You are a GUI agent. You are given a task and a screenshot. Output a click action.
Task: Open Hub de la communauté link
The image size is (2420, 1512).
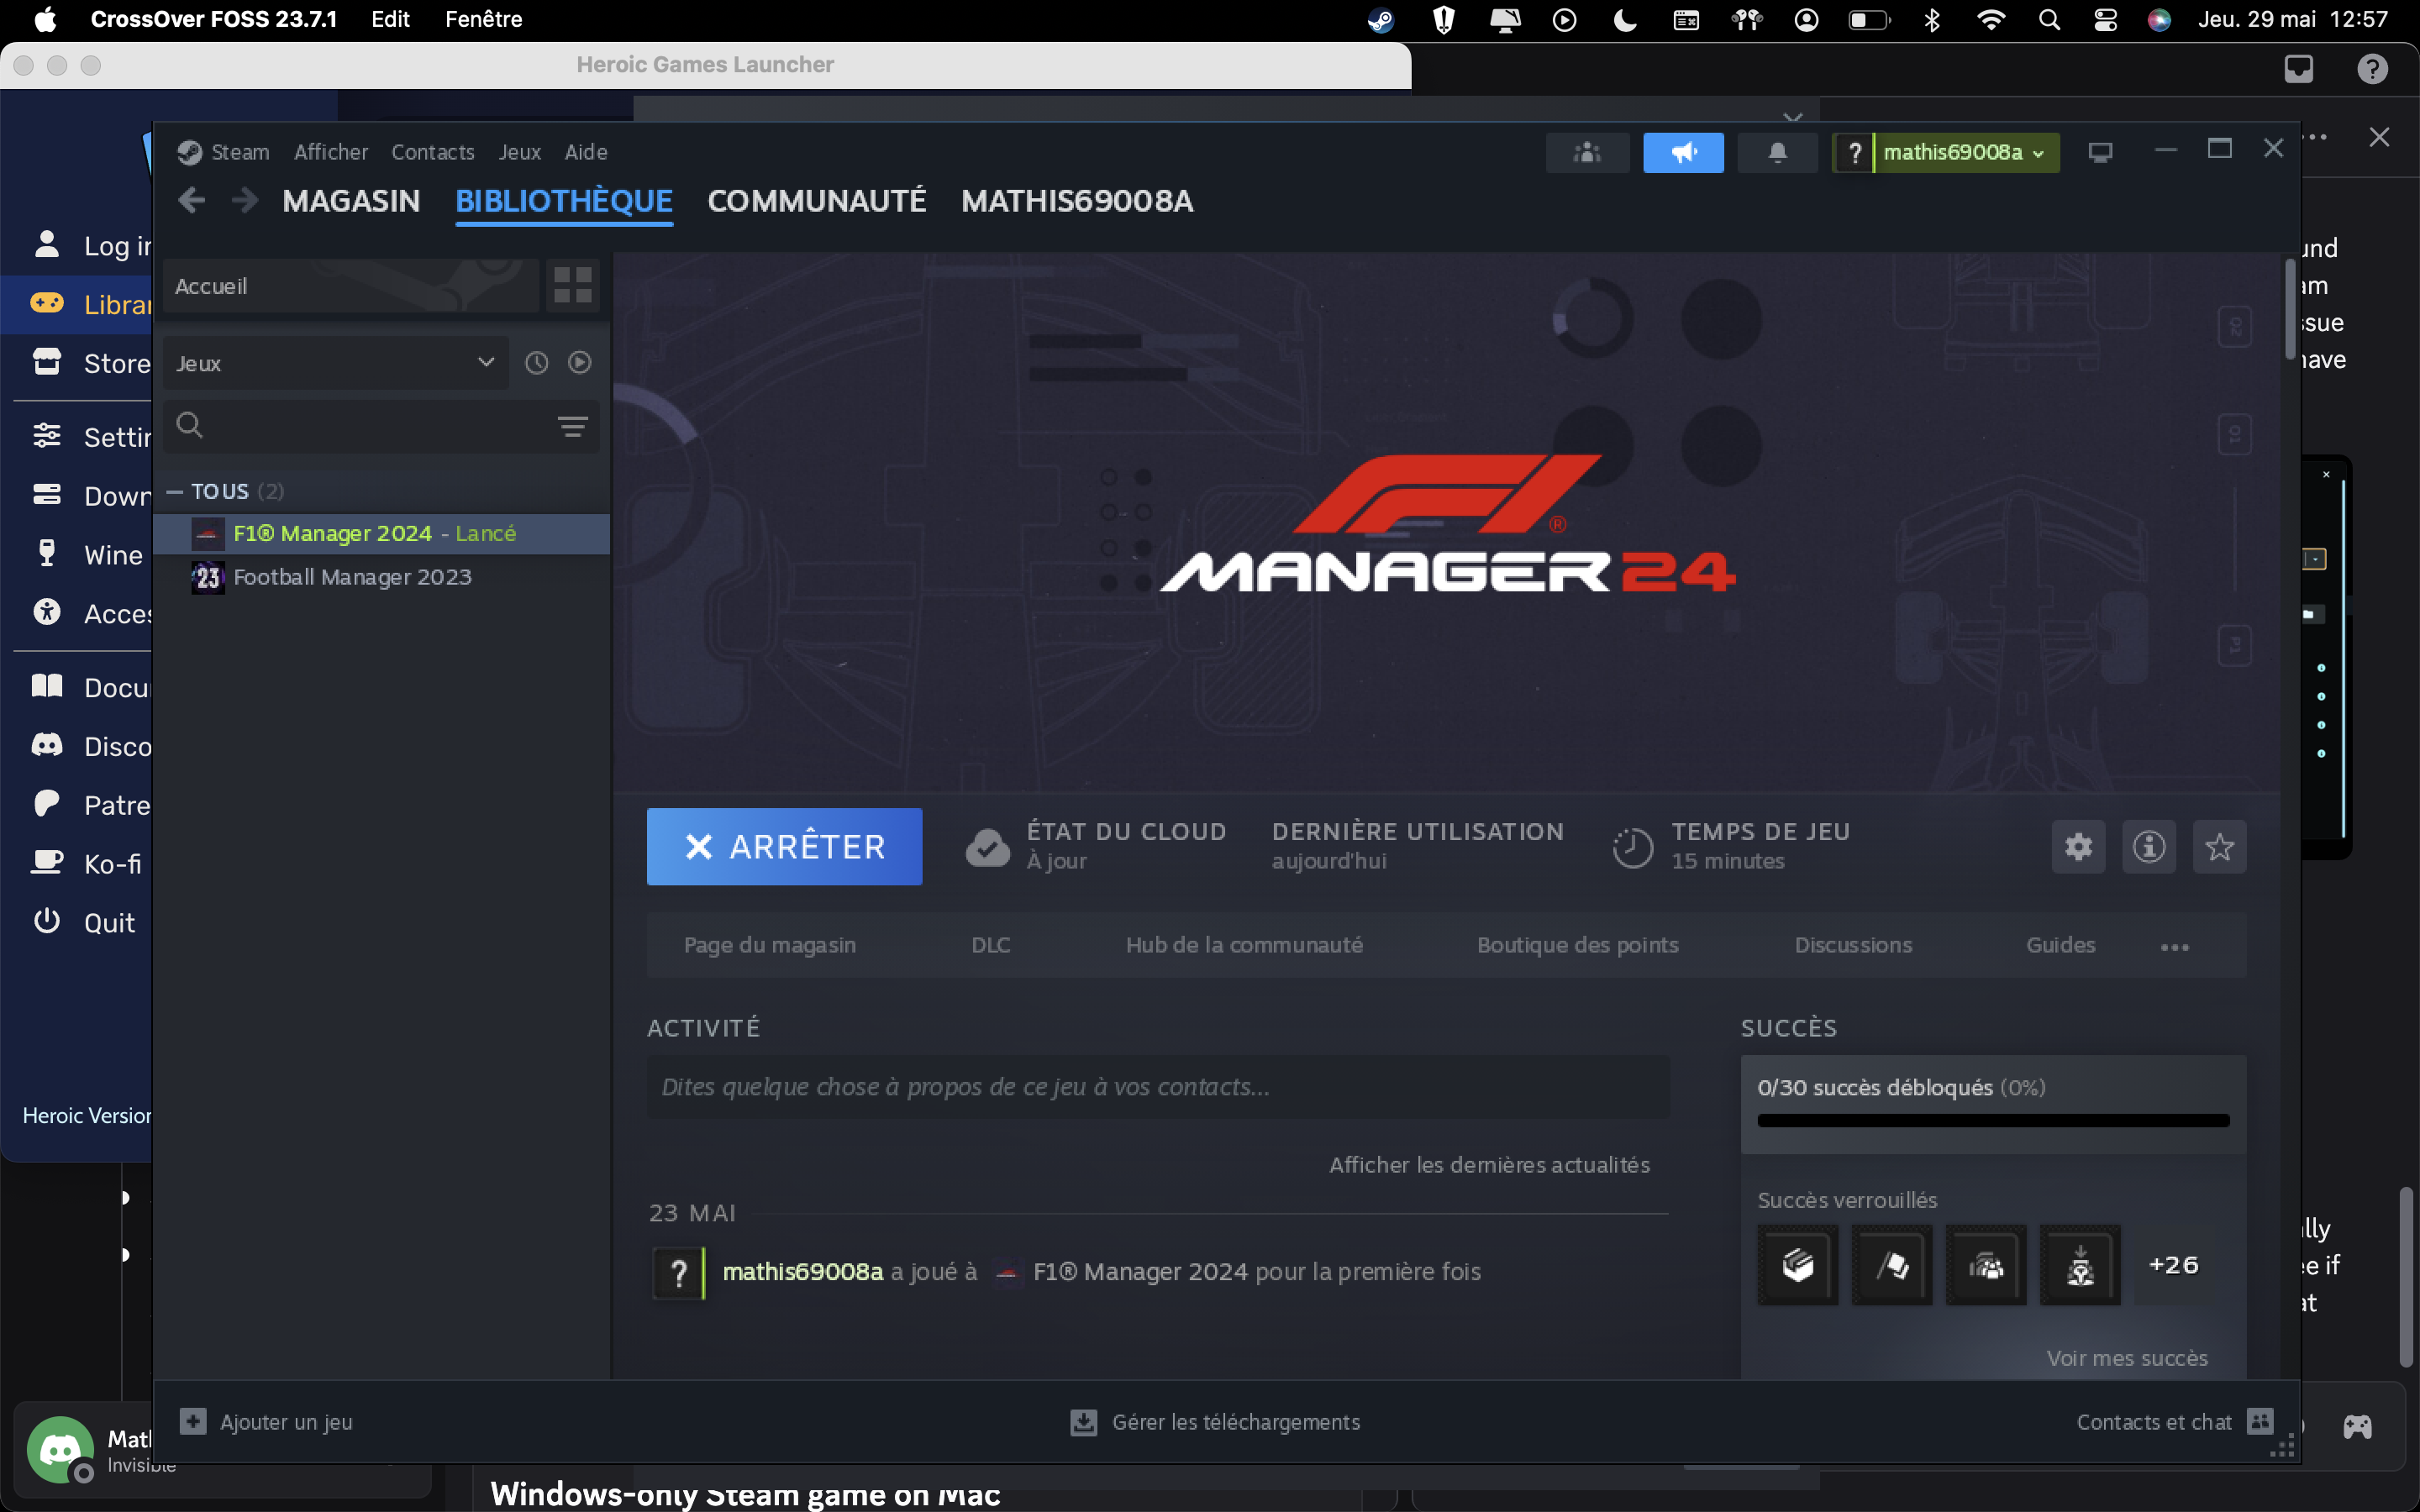click(x=1244, y=945)
